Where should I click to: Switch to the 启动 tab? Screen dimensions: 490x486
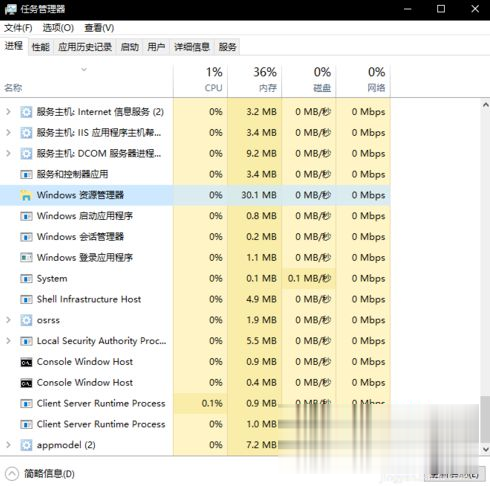coord(129,47)
